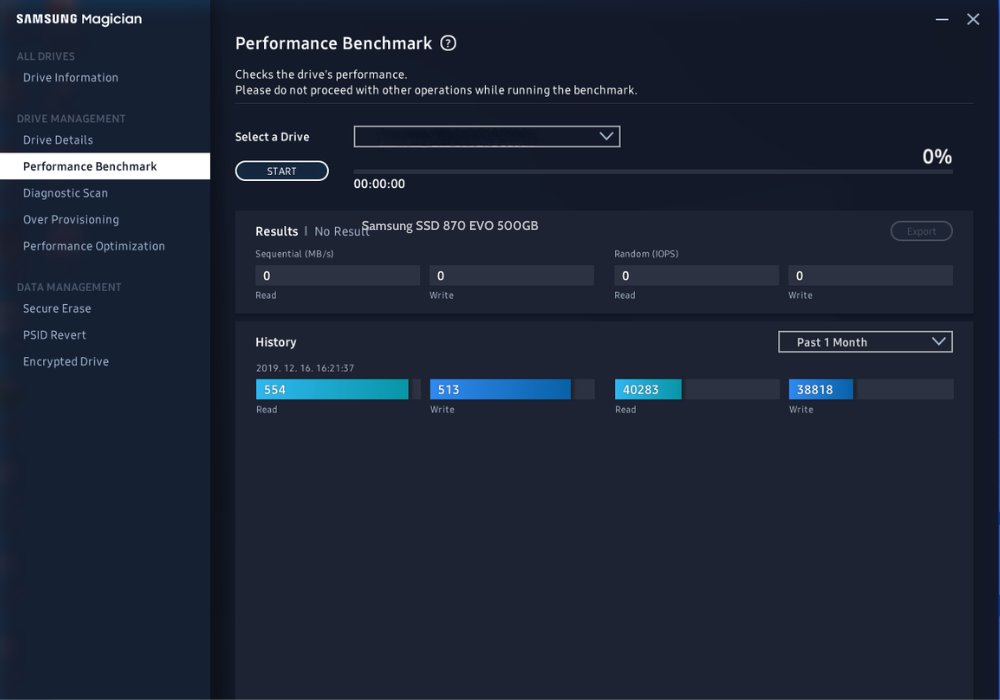Click the random Read result field

(696, 275)
